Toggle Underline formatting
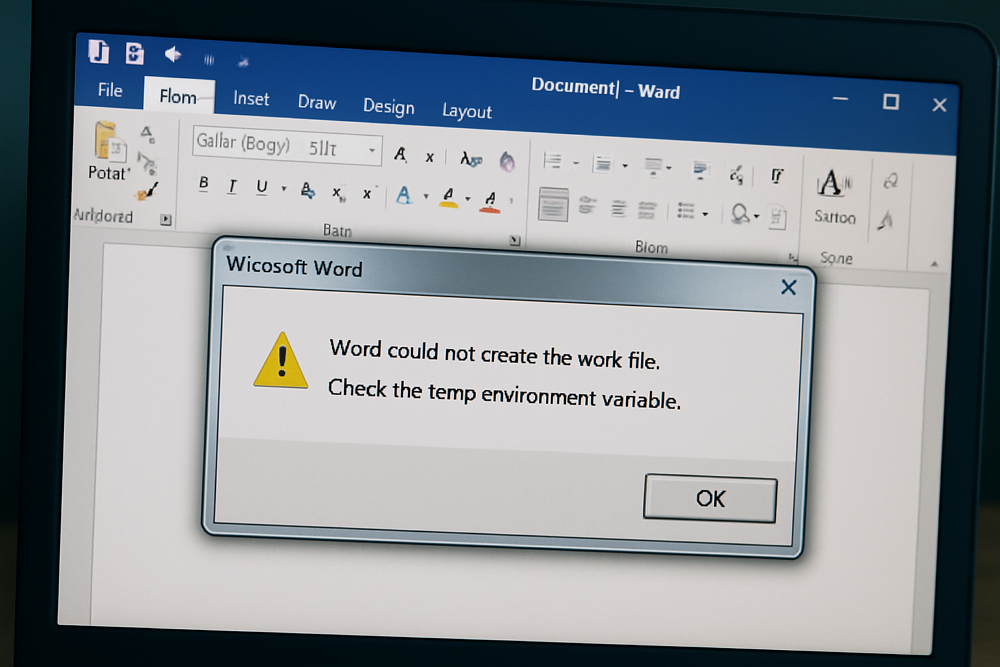 [261, 187]
